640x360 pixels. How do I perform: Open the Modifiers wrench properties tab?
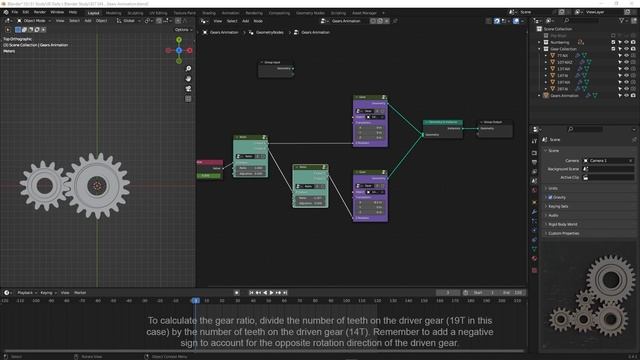pyautogui.click(x=534, y=212)
